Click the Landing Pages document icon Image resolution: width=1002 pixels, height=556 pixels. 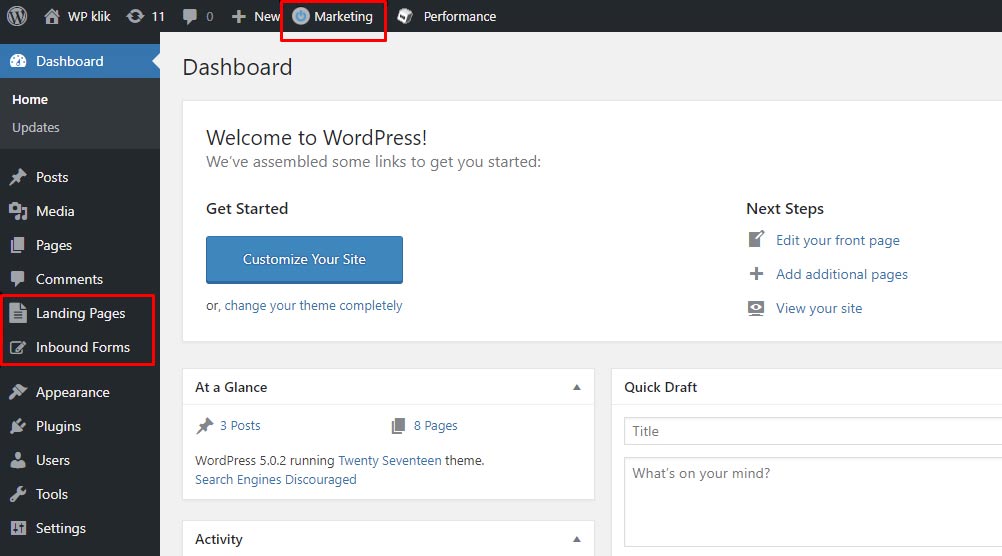[x=18, y=313]
